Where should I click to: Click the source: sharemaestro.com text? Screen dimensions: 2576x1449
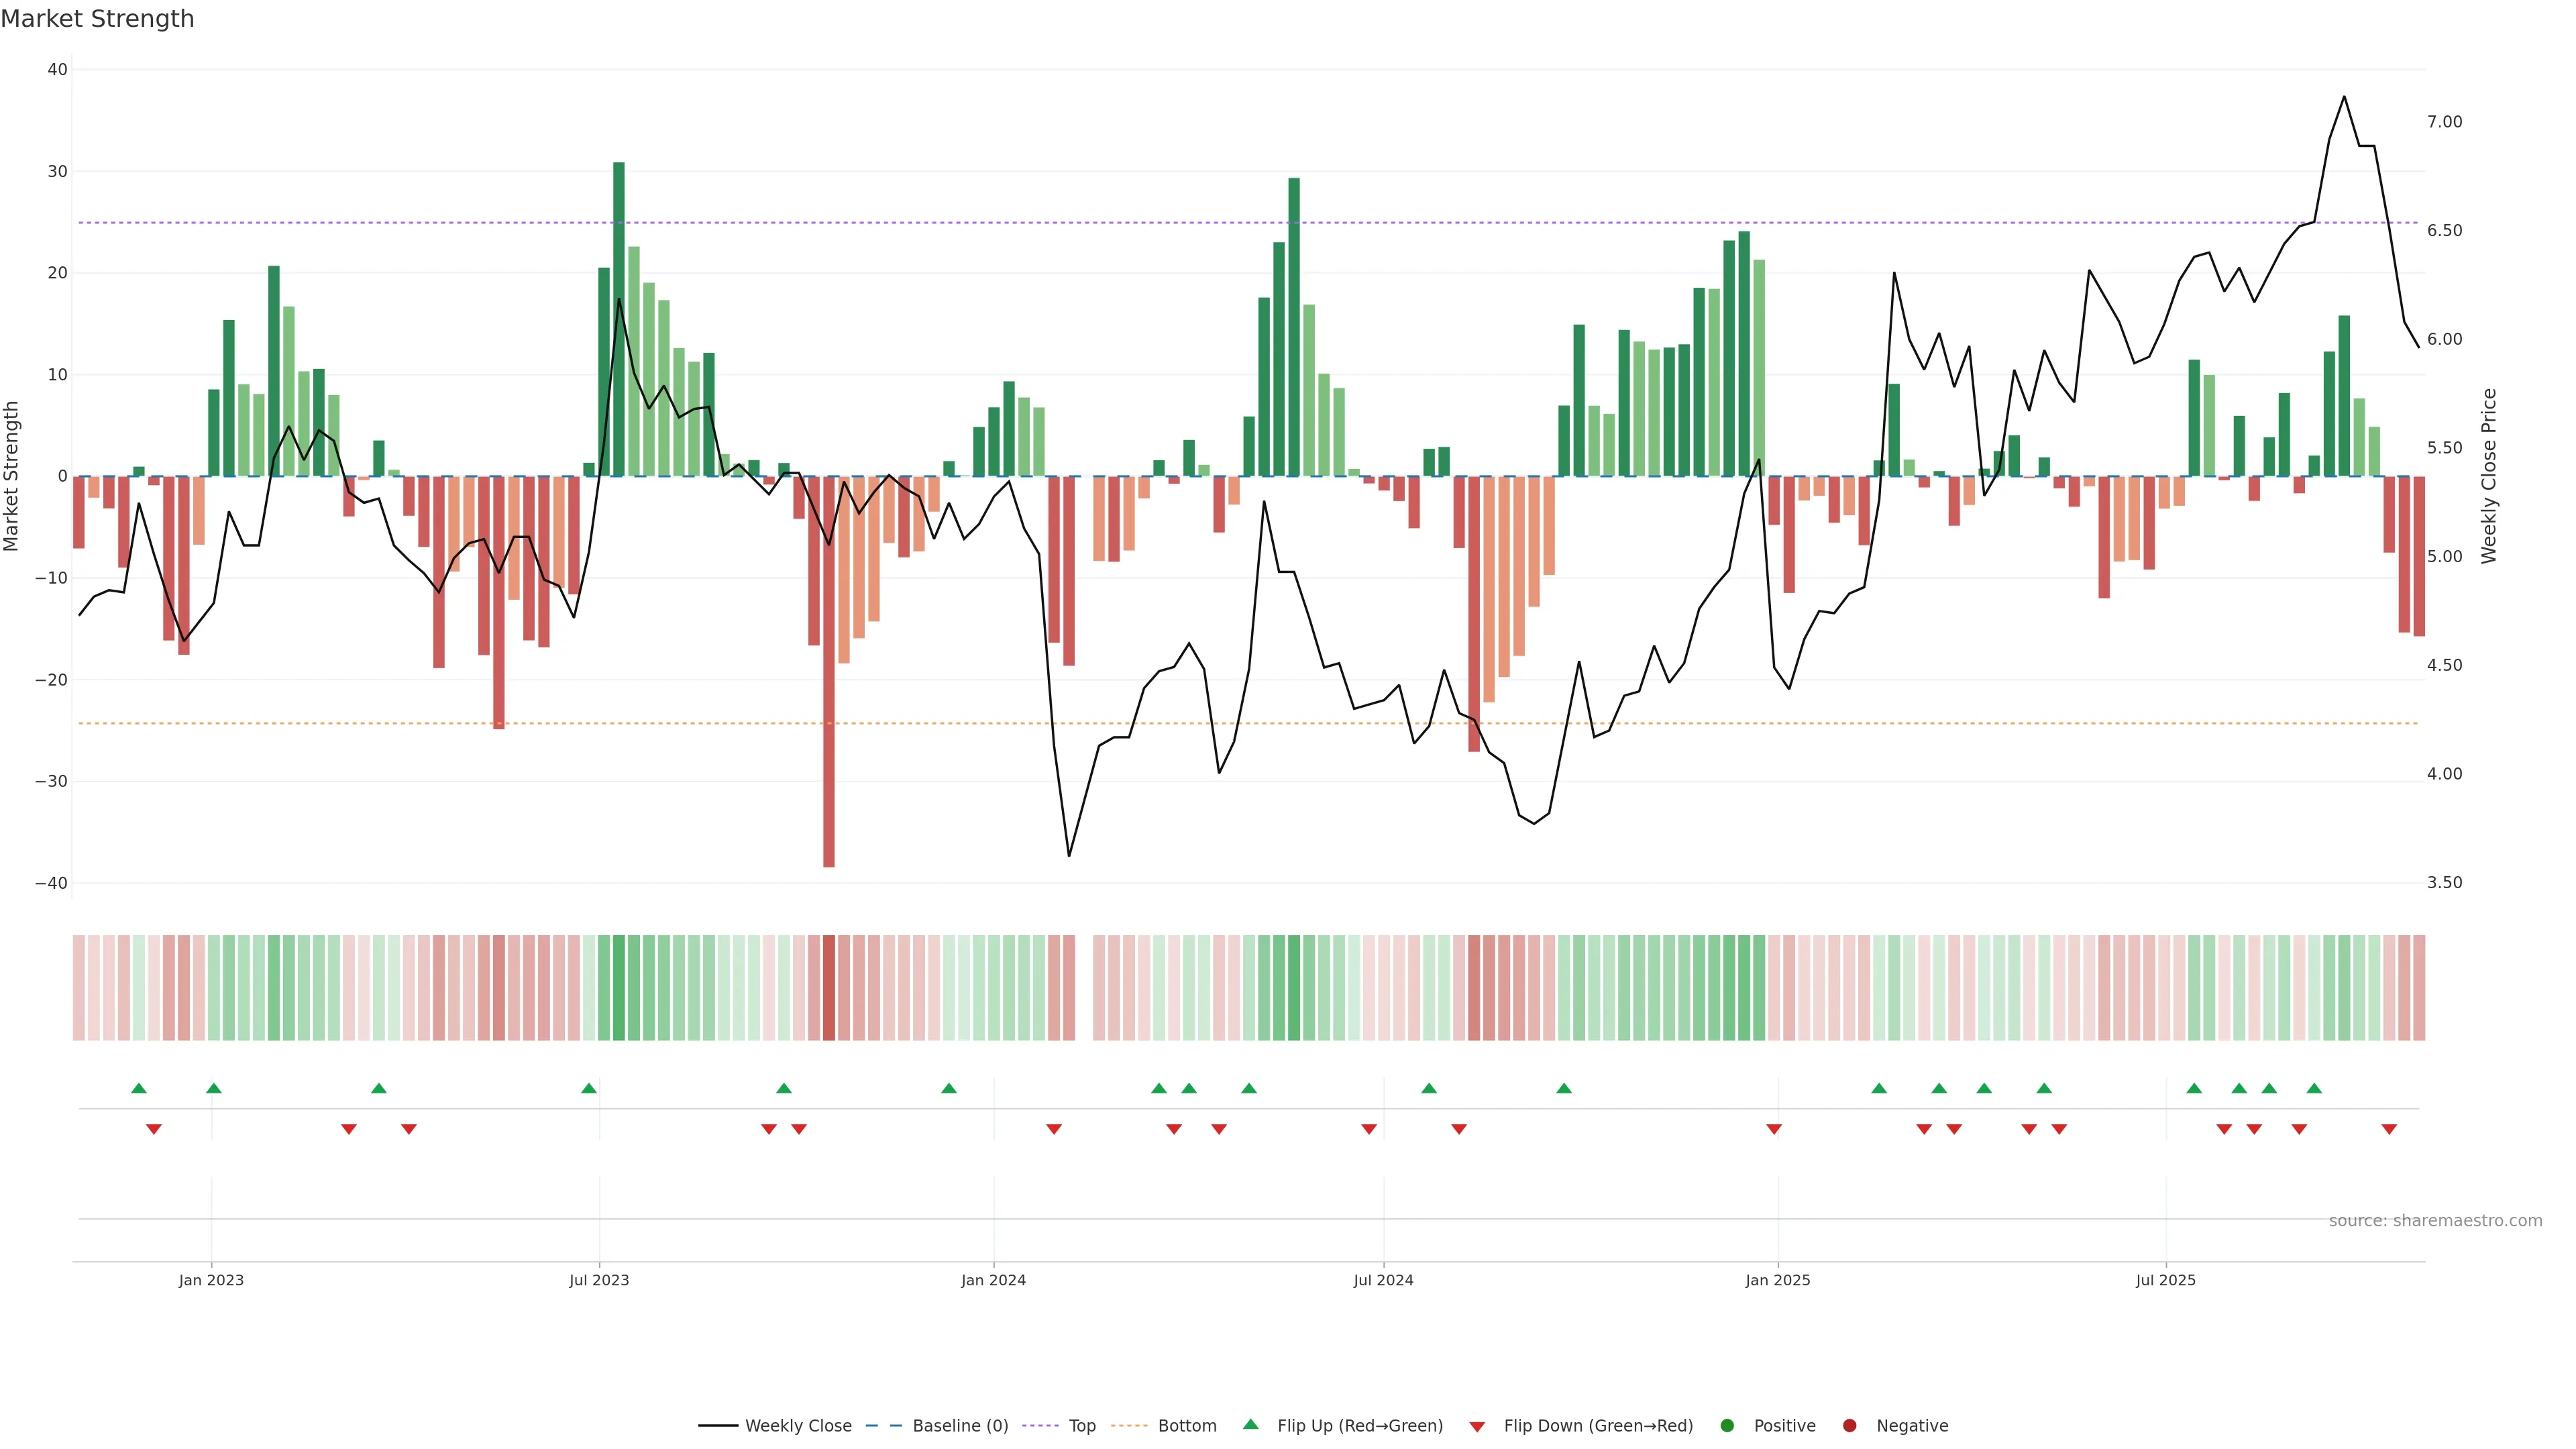[2435, 1220]
